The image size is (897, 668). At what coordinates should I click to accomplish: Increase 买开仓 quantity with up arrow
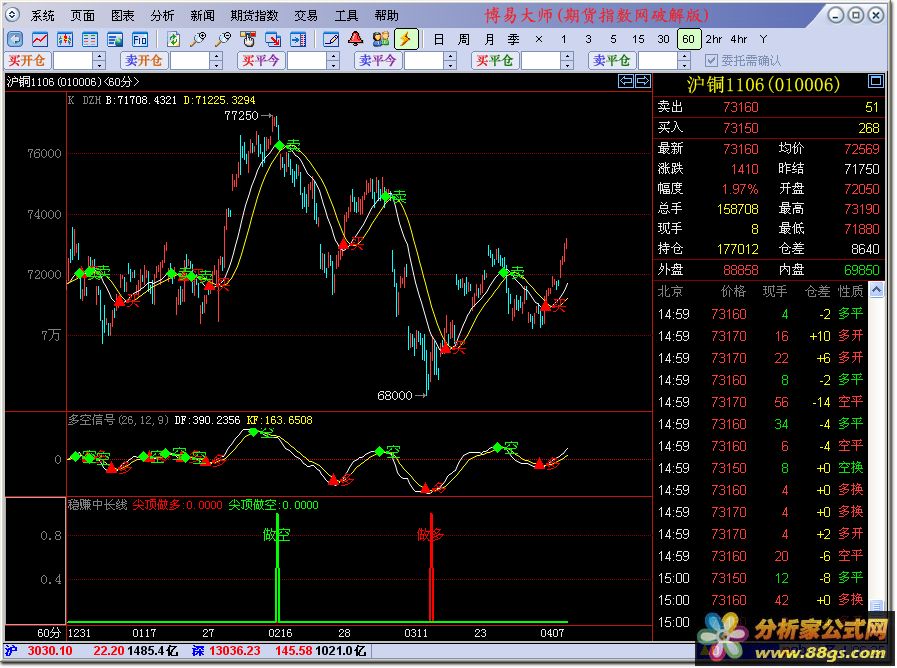click(x=100, y=56)
